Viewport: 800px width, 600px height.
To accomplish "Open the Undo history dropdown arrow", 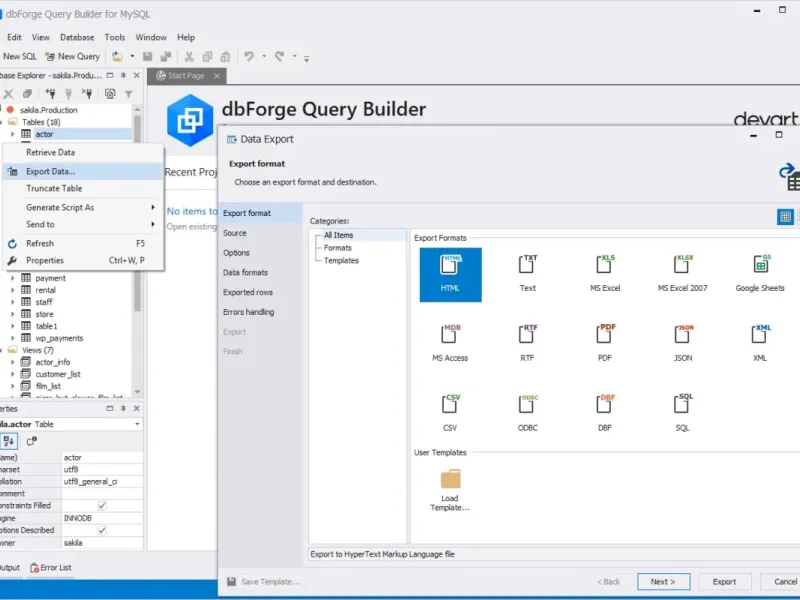I will coord(264,56).
